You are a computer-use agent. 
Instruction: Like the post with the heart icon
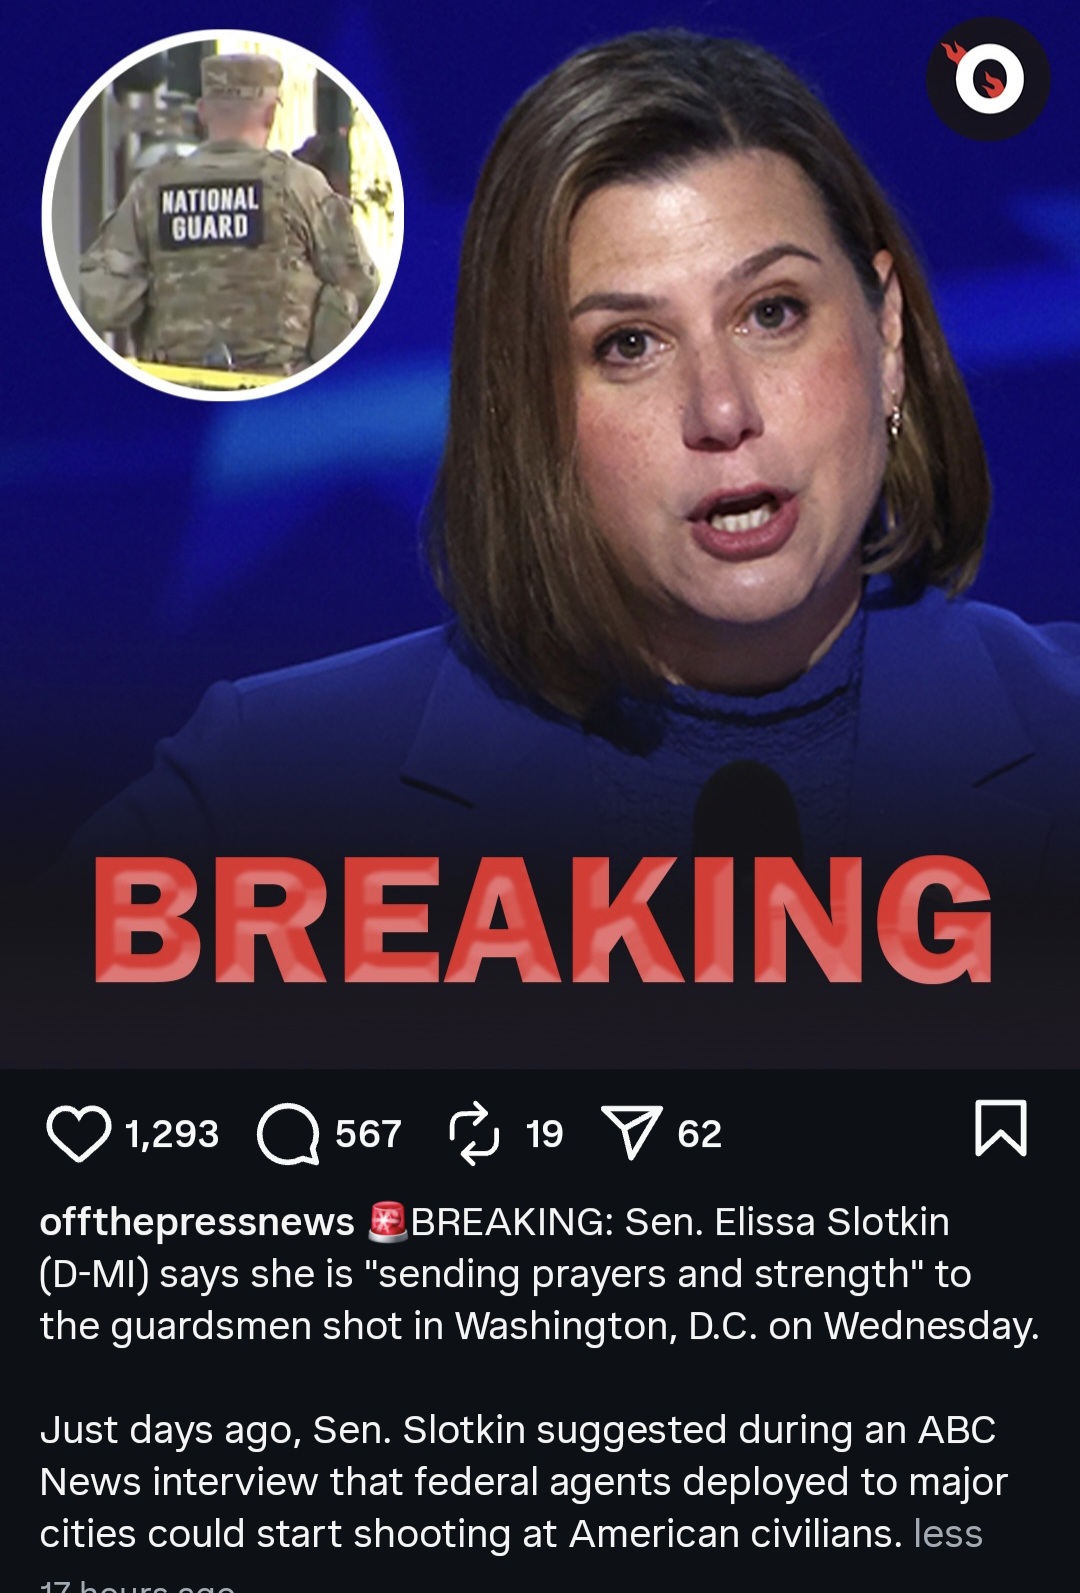[x=78, y=1133]
